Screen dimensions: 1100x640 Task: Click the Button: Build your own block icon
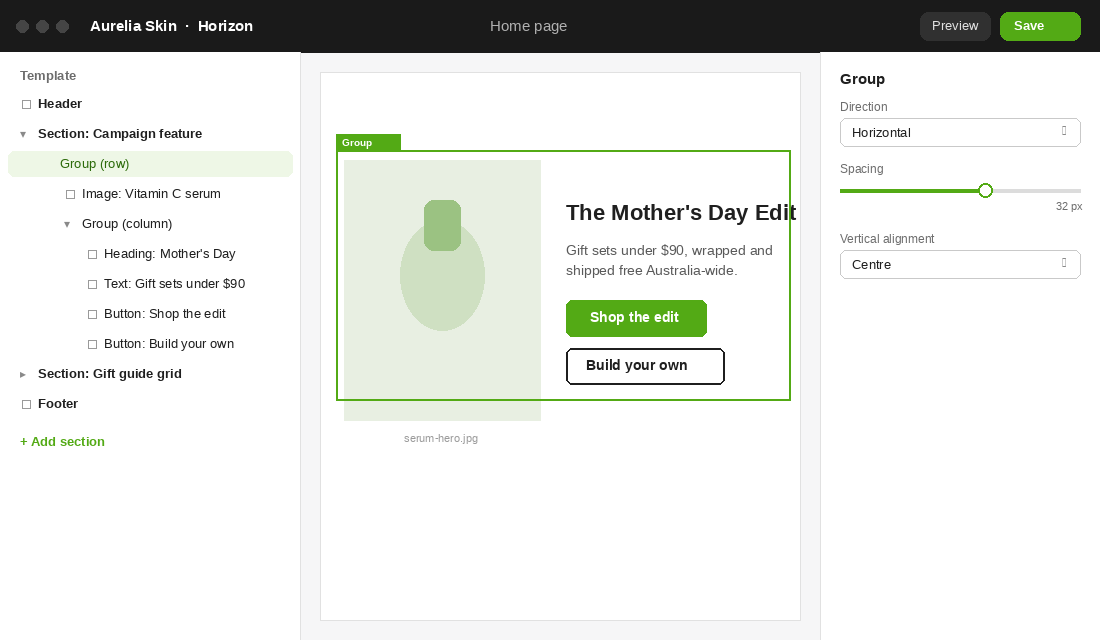point(92,345)
